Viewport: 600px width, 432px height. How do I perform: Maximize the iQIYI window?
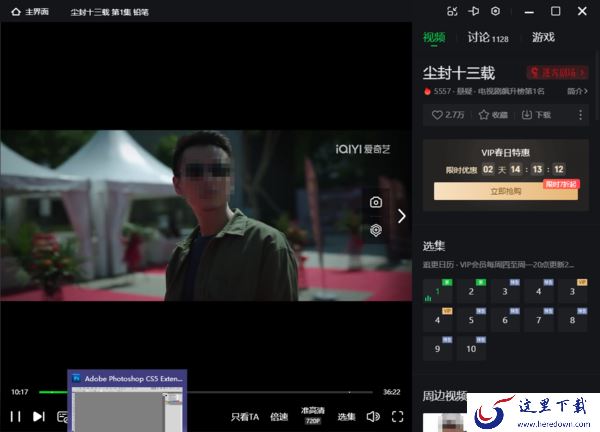click(556, 11)
